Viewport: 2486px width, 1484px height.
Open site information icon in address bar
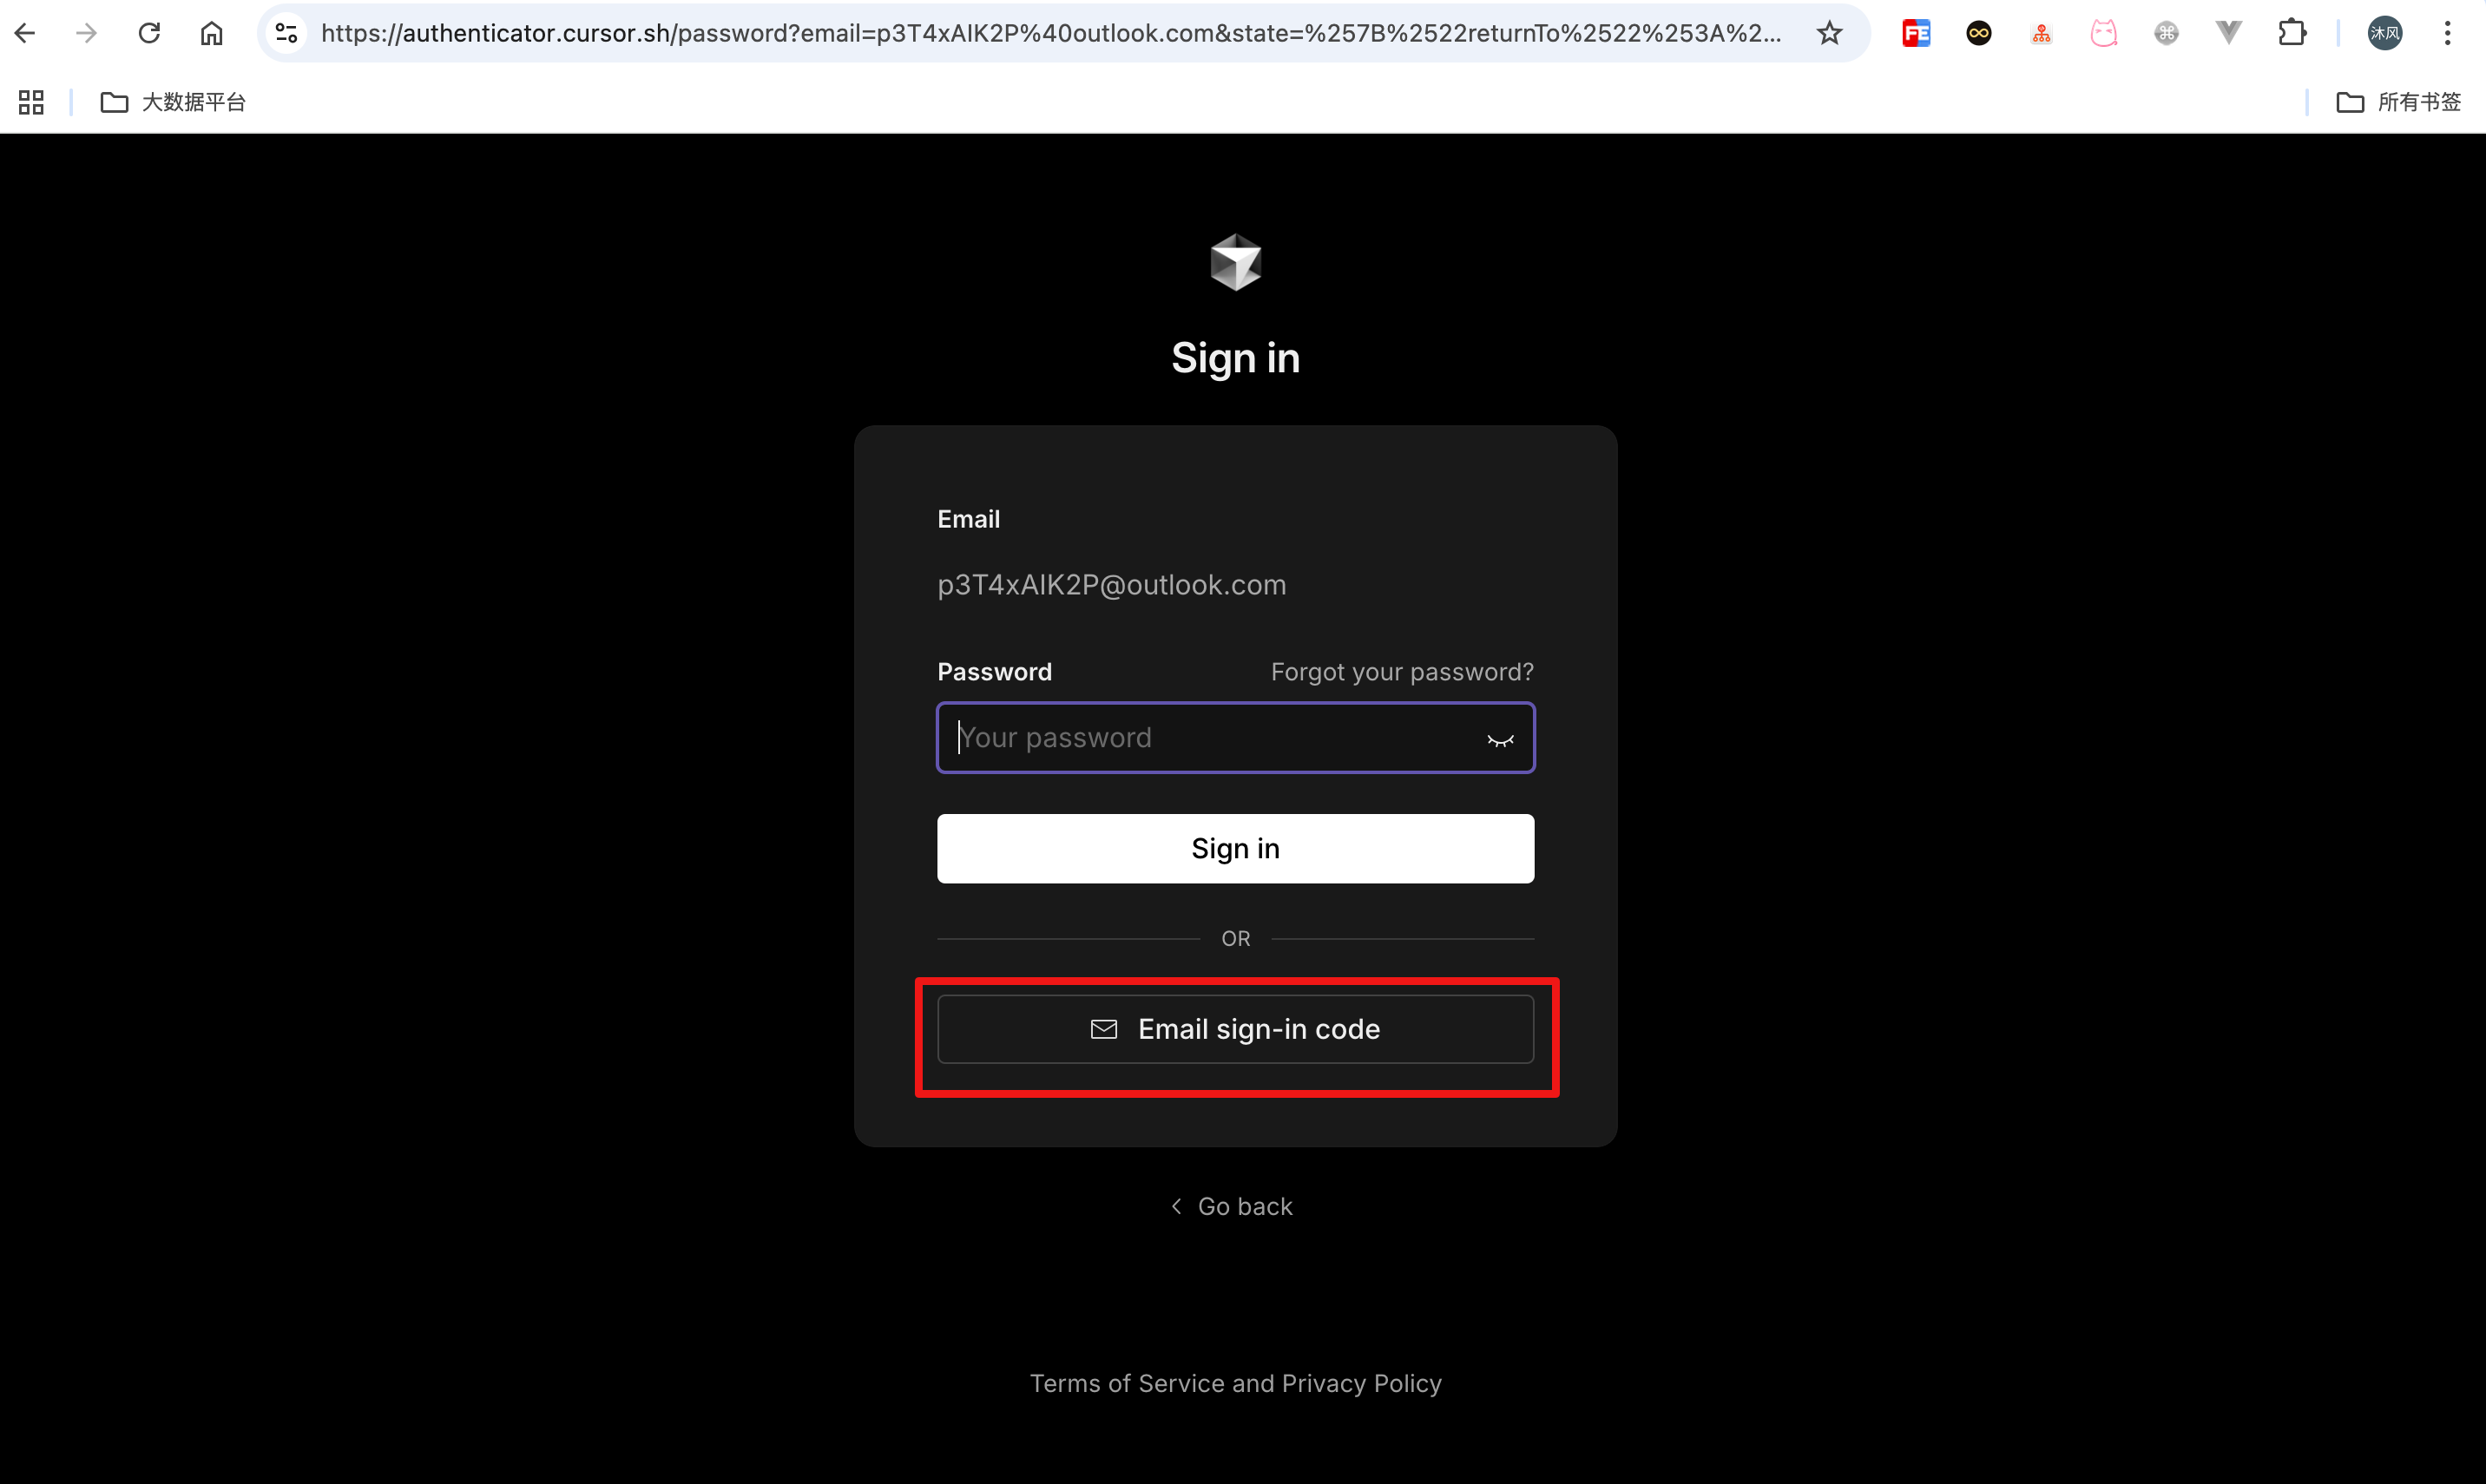point(287,33)
